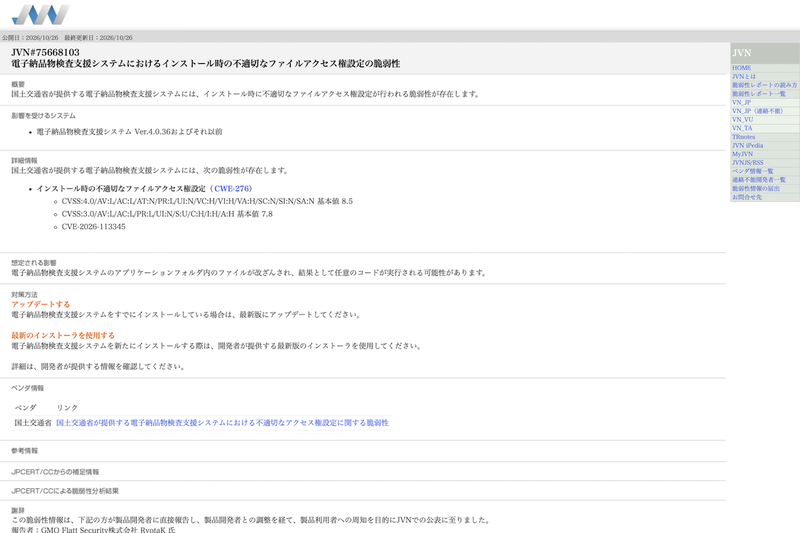The image size is (800, 533).
Task: Open '脆弱性レポート一覧' in the sidebar
Action: point(759,94)
